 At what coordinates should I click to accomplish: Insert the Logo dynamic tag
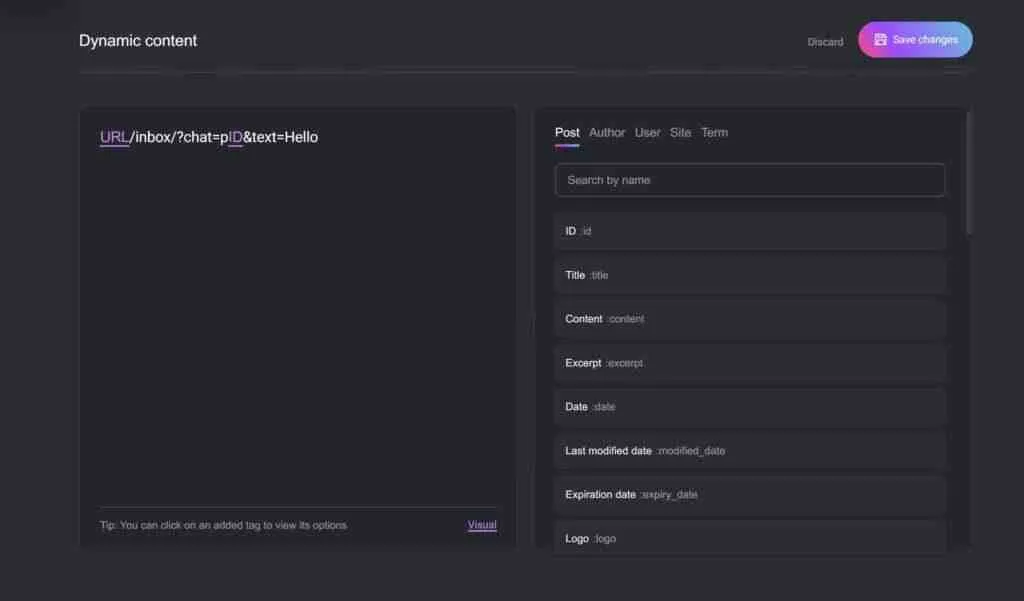click(x=749, y=539)
